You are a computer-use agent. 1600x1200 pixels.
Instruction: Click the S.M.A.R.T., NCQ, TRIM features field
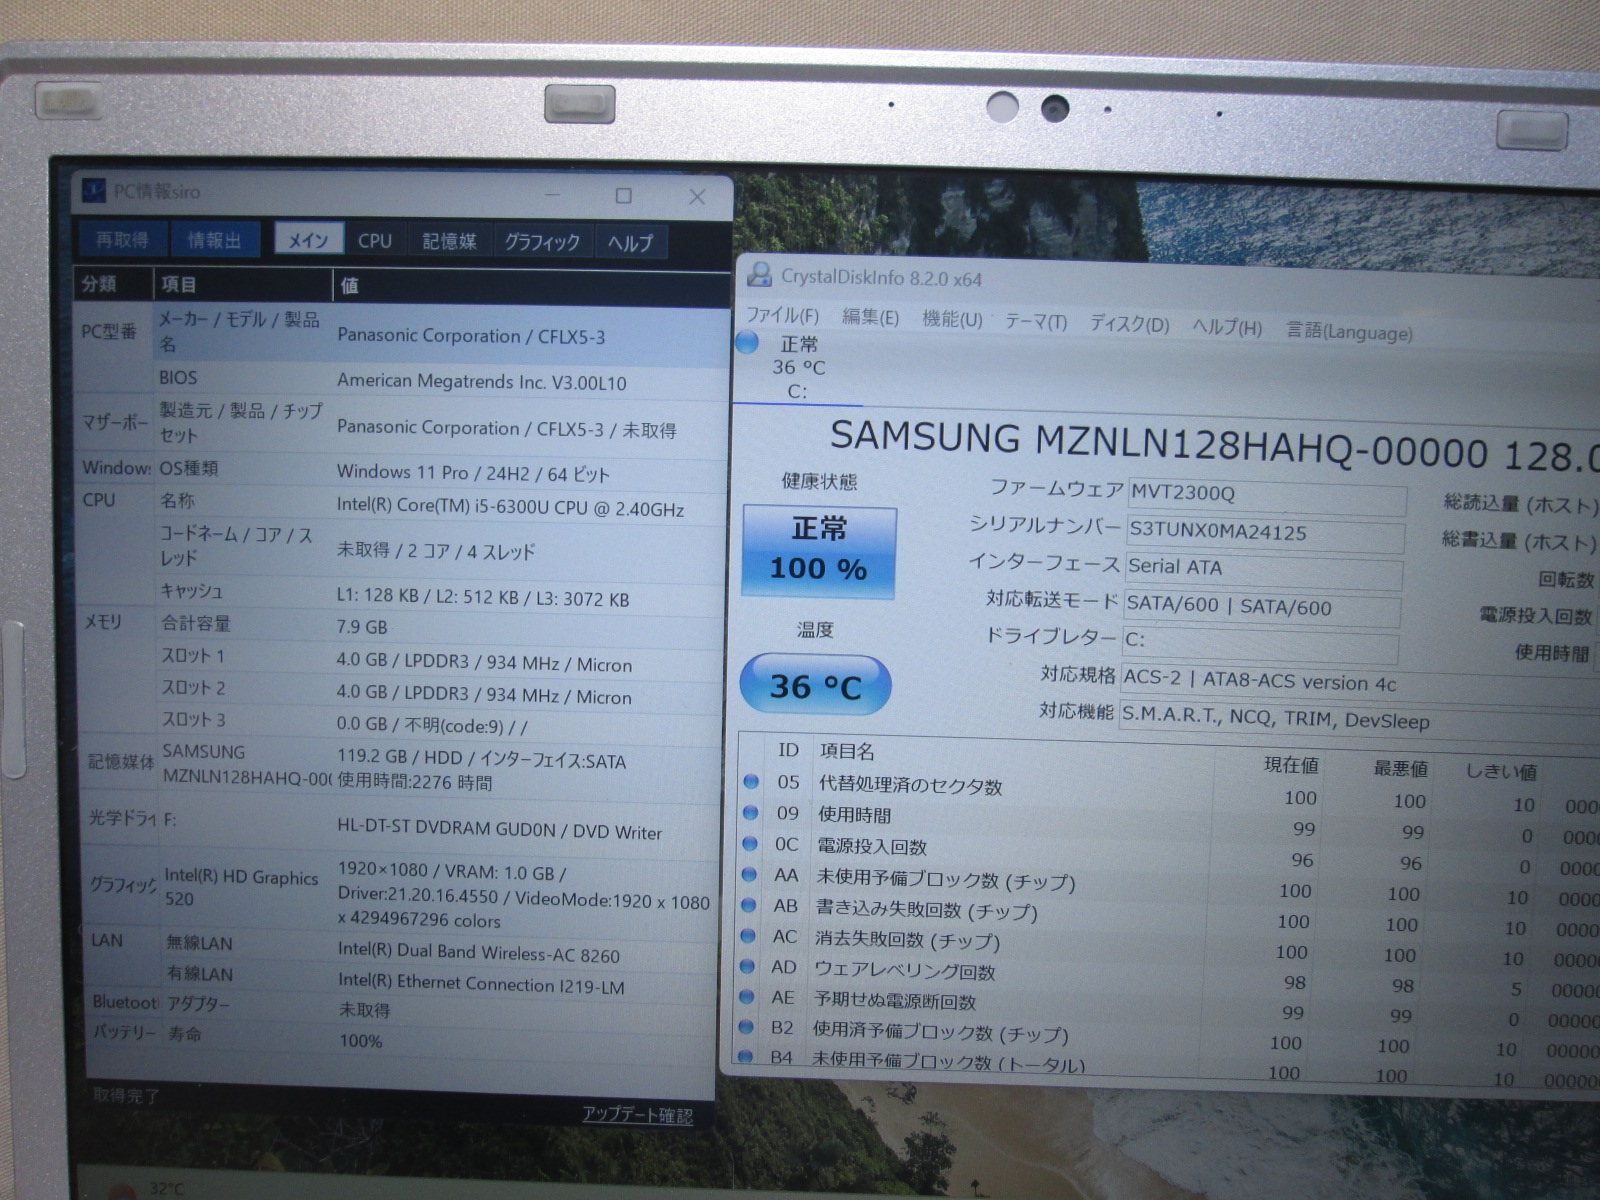click(1358, 720)
